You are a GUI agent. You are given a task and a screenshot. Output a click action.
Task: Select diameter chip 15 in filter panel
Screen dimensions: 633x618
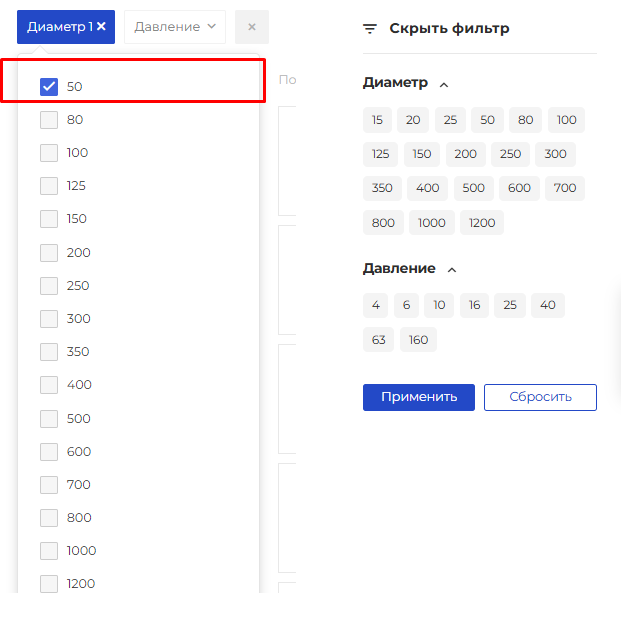[377, 121]
